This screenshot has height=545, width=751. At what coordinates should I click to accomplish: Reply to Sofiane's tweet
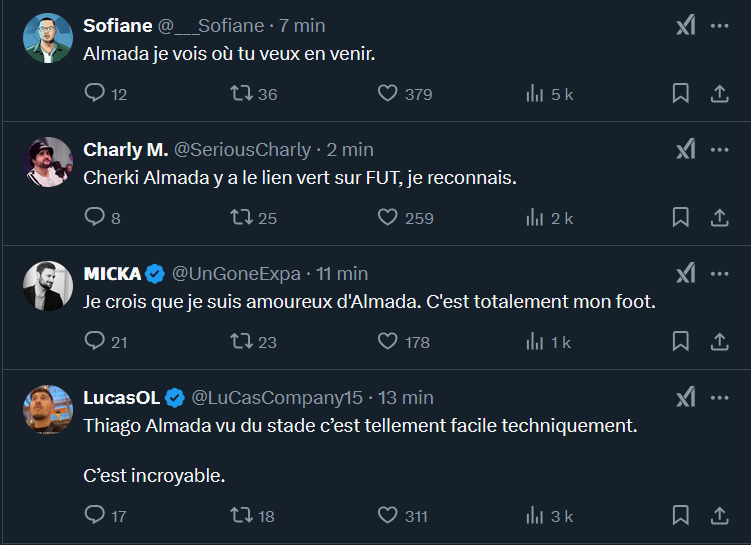95,93
